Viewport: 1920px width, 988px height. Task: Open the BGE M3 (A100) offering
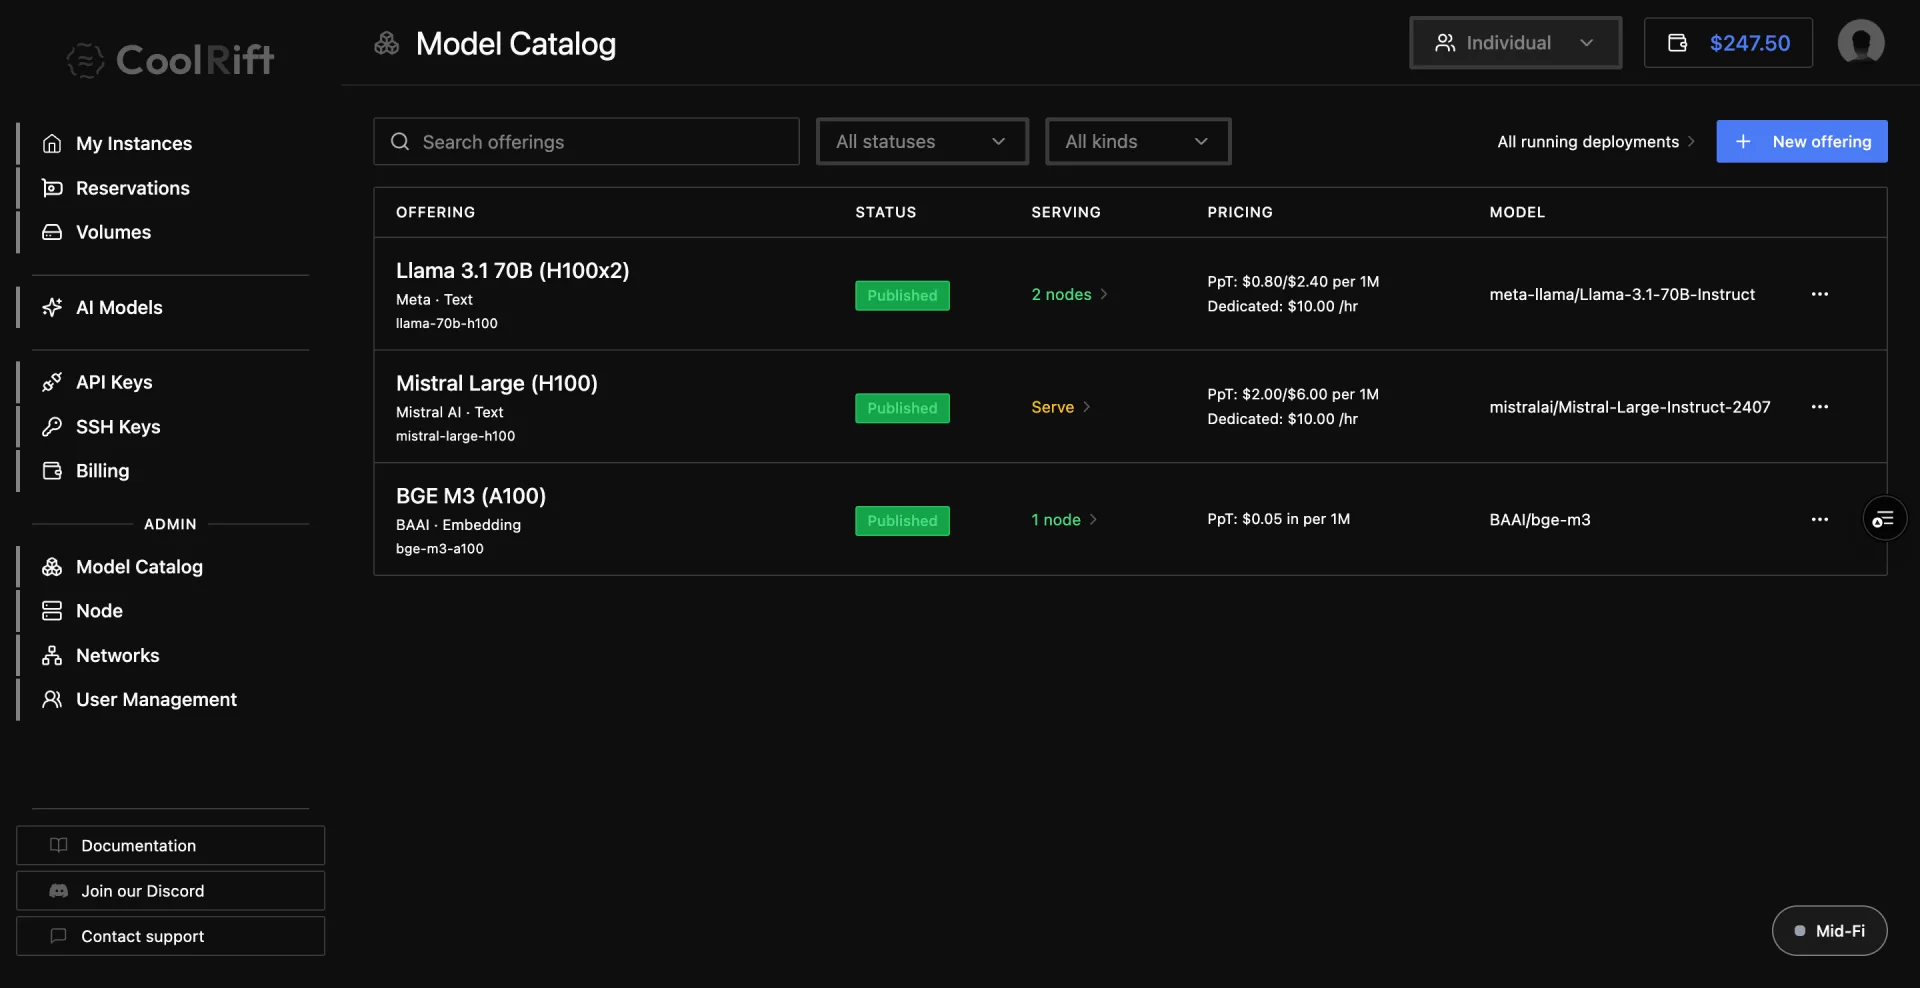471,496
